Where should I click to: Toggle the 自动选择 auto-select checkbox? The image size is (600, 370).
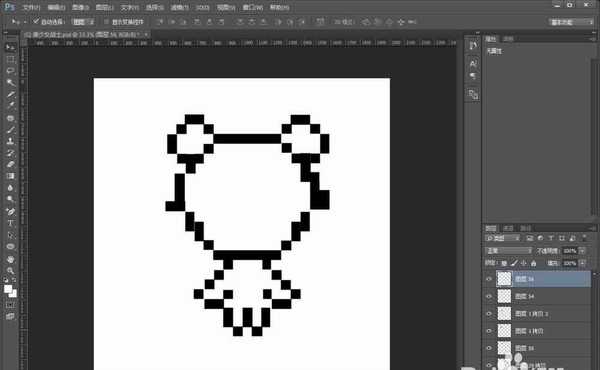click(x=36, y=21)
